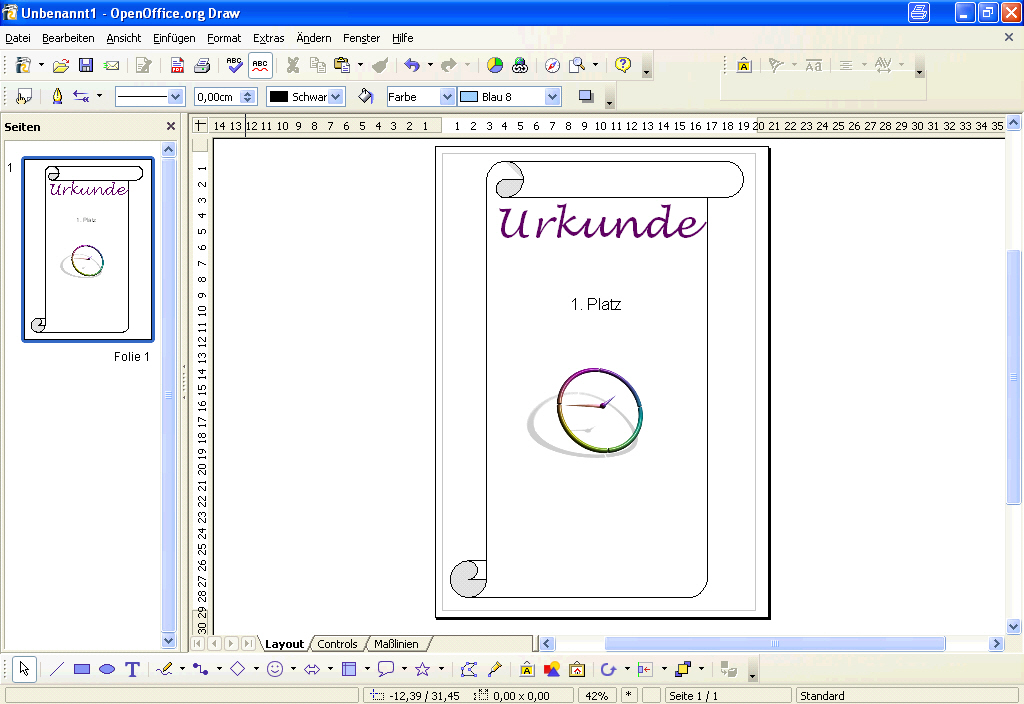Save the document using the floppy disk icon
This screenshot has height=704, width=1024.
point(86,65)
